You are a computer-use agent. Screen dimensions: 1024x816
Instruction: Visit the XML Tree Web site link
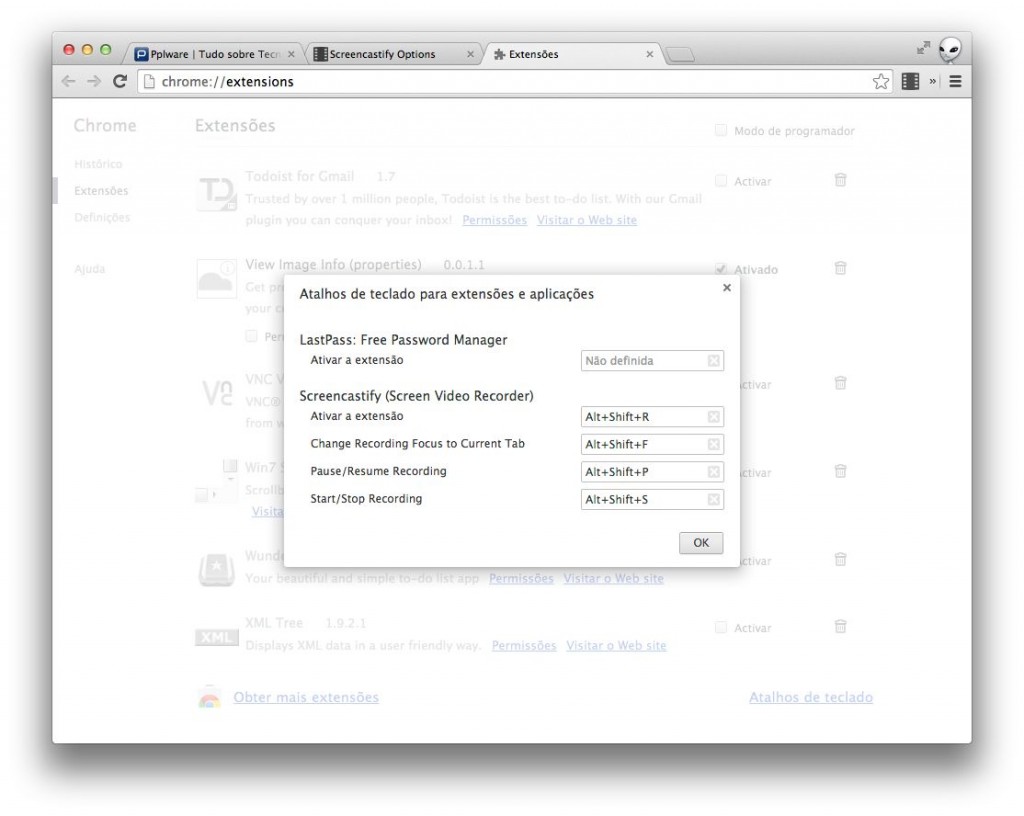point(616,646)
